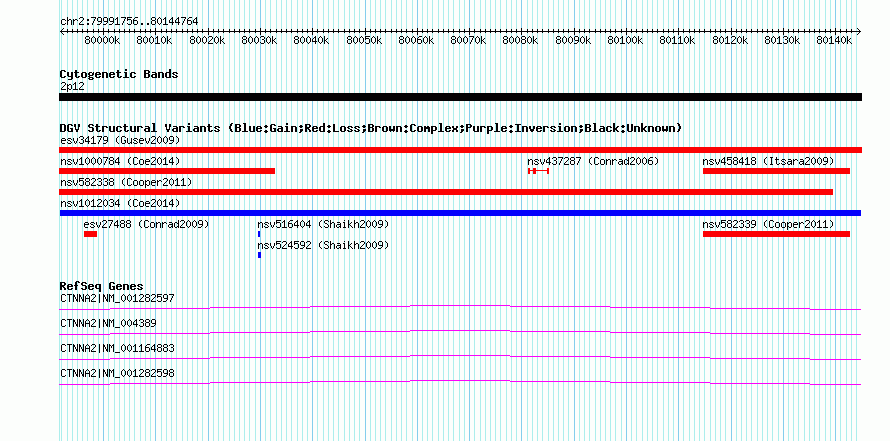Open nsv582339 (Cooper2011) variant label

[x=769, y=224]
